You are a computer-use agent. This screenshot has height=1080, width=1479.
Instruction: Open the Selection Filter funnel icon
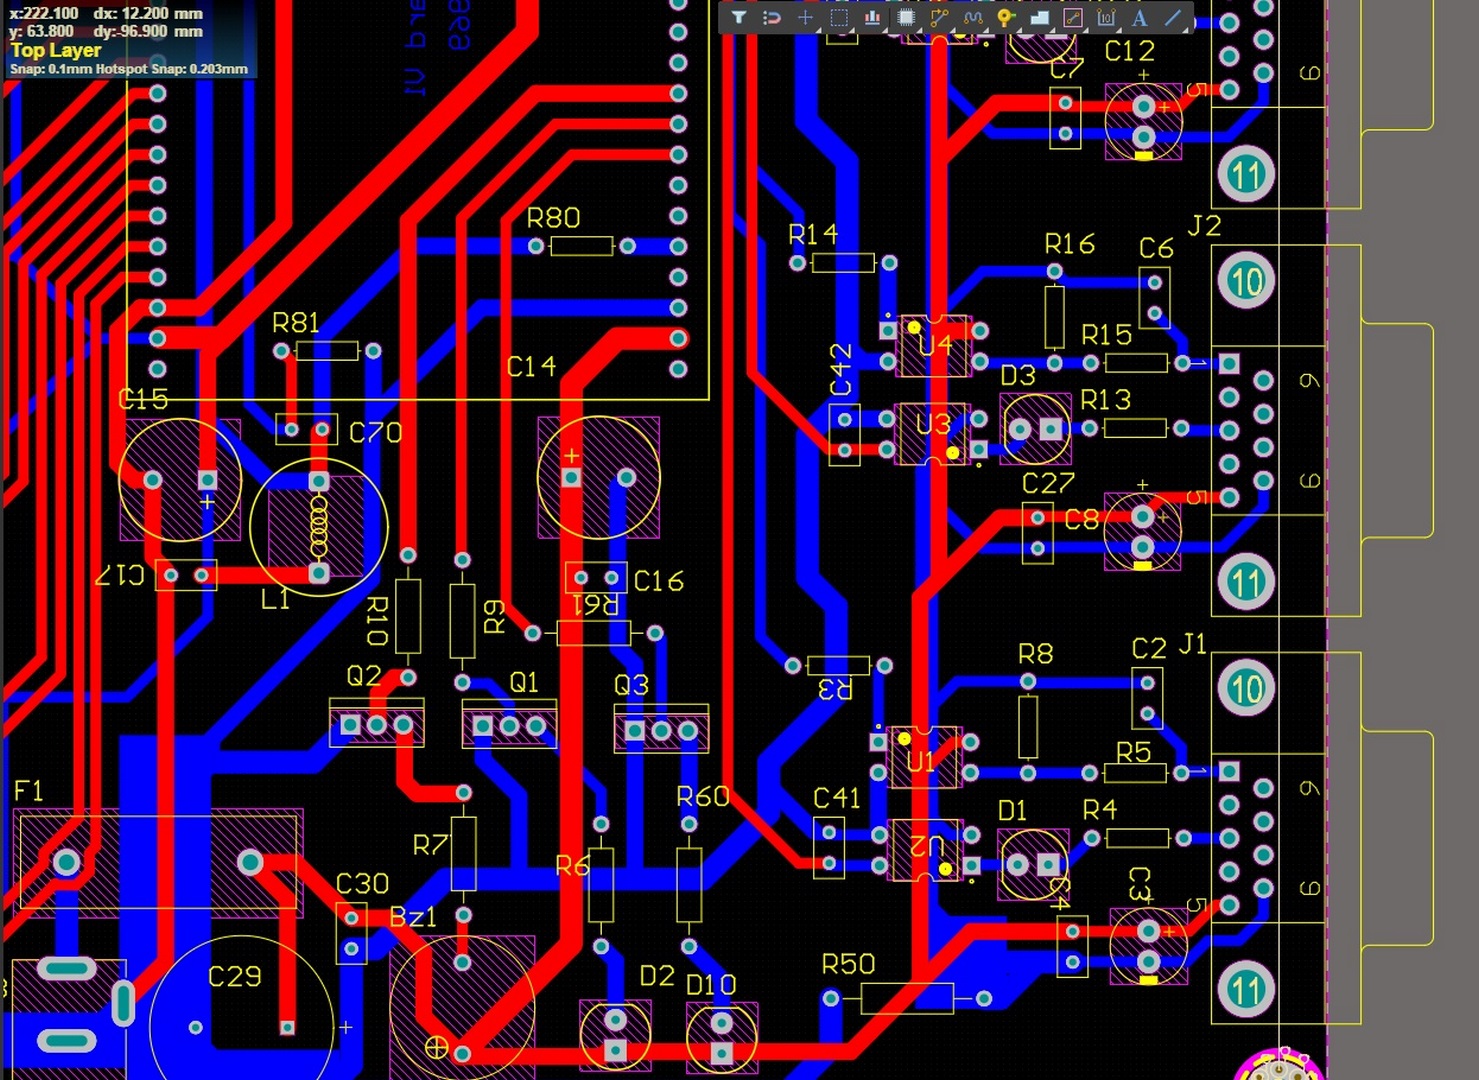739,18
